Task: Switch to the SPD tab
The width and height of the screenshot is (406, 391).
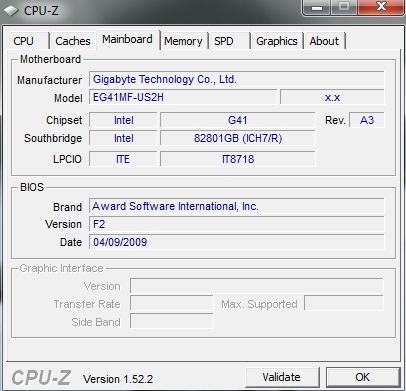Action: pyautogui.click(x=229, y=41)
